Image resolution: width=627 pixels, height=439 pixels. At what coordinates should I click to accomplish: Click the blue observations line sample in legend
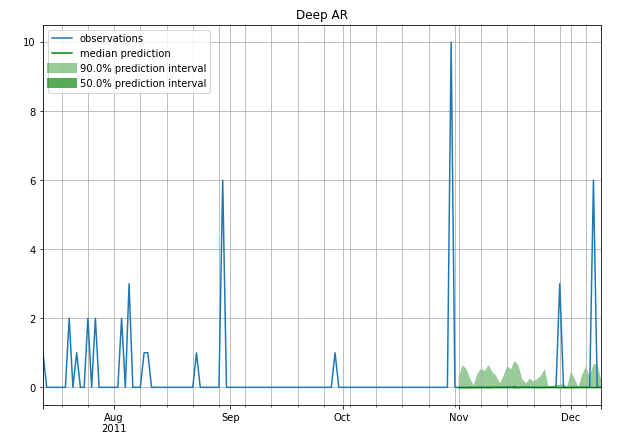tap(61, 38)
